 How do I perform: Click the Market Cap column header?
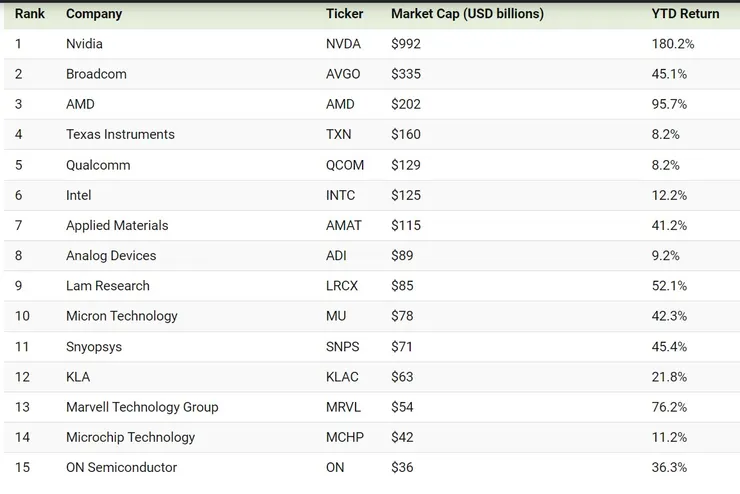[467, 14]
